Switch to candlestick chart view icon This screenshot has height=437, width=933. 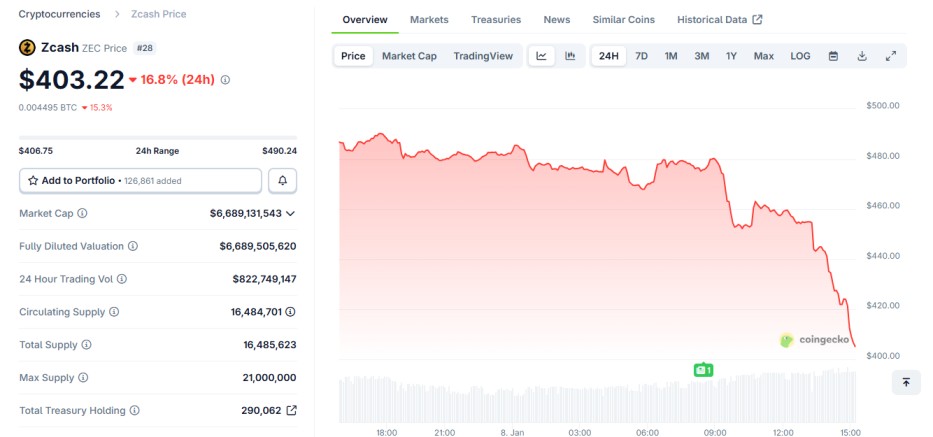pos(570,56)
